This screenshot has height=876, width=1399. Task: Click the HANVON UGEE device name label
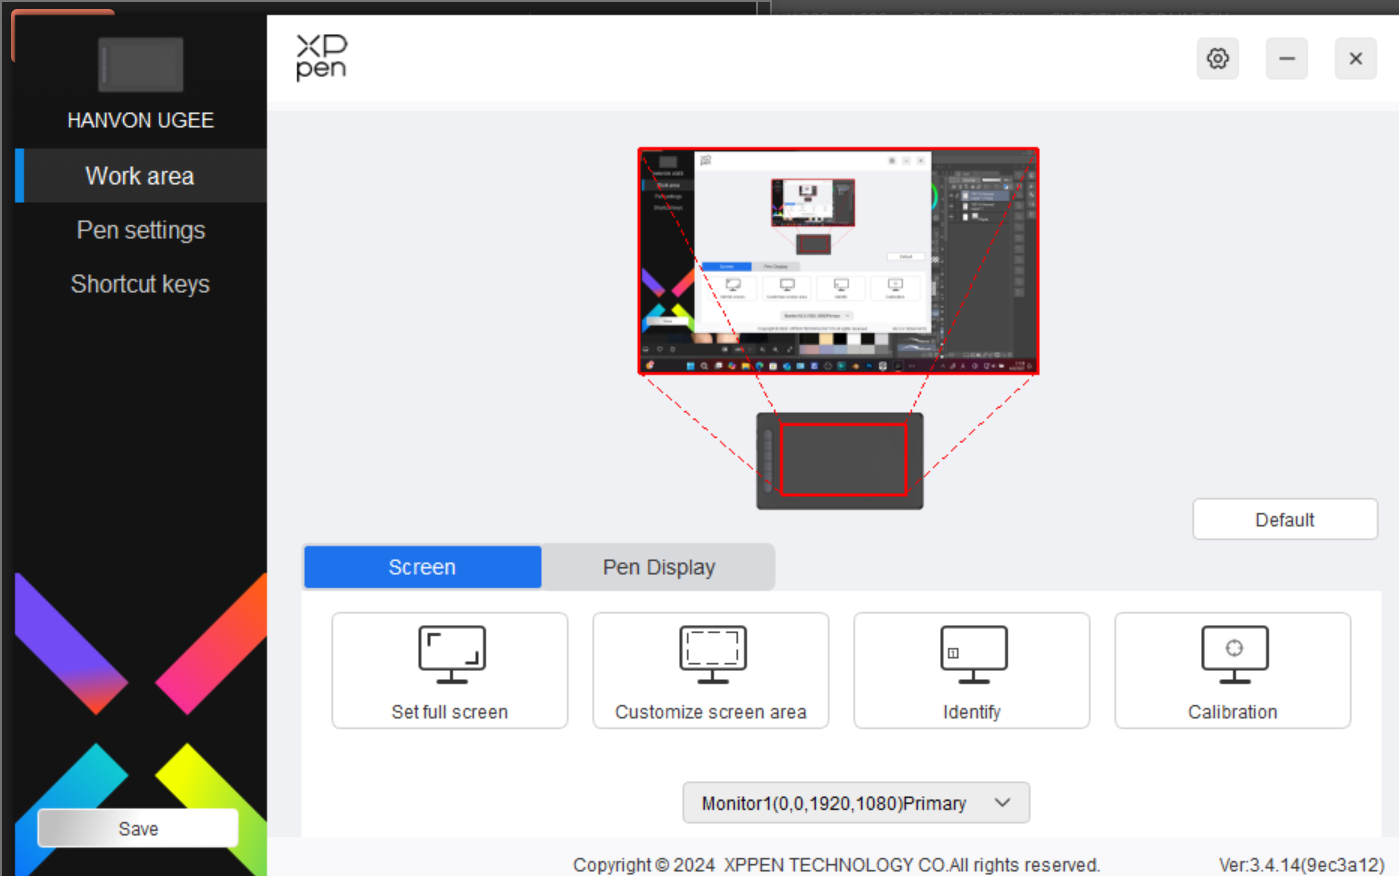[141, 120]
